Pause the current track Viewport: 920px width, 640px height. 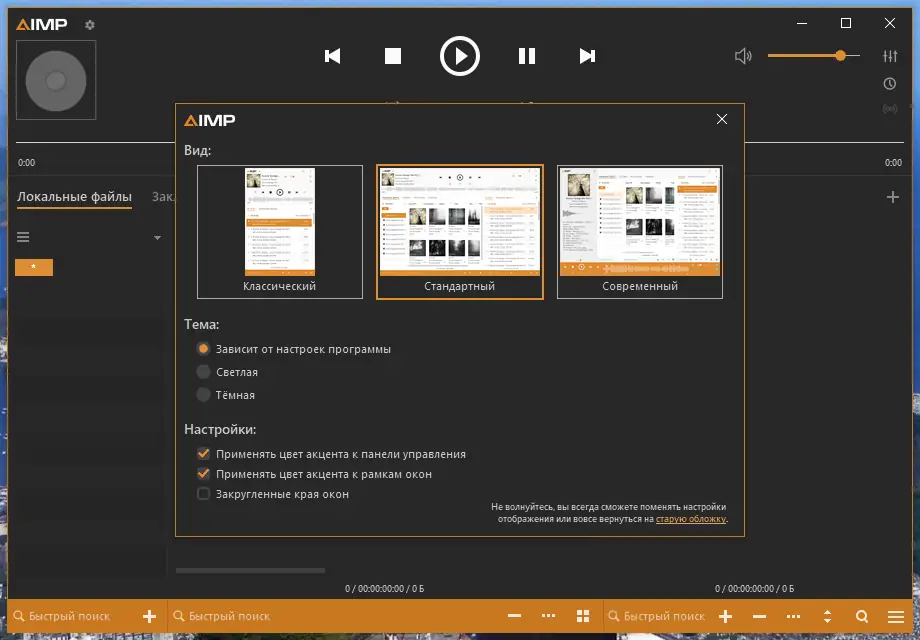(526, 56)
